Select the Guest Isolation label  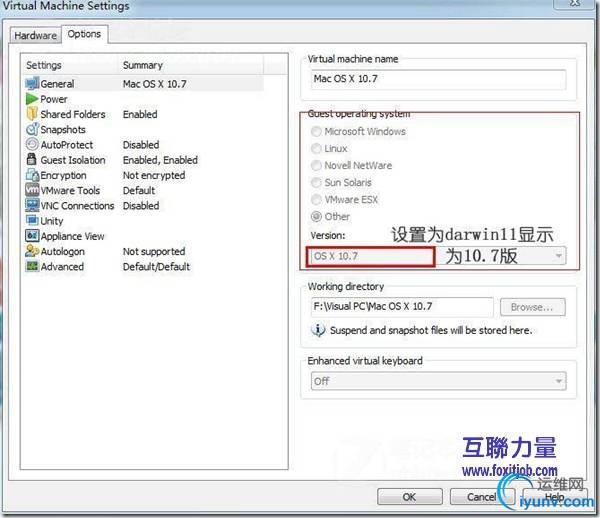click(73, 160)
